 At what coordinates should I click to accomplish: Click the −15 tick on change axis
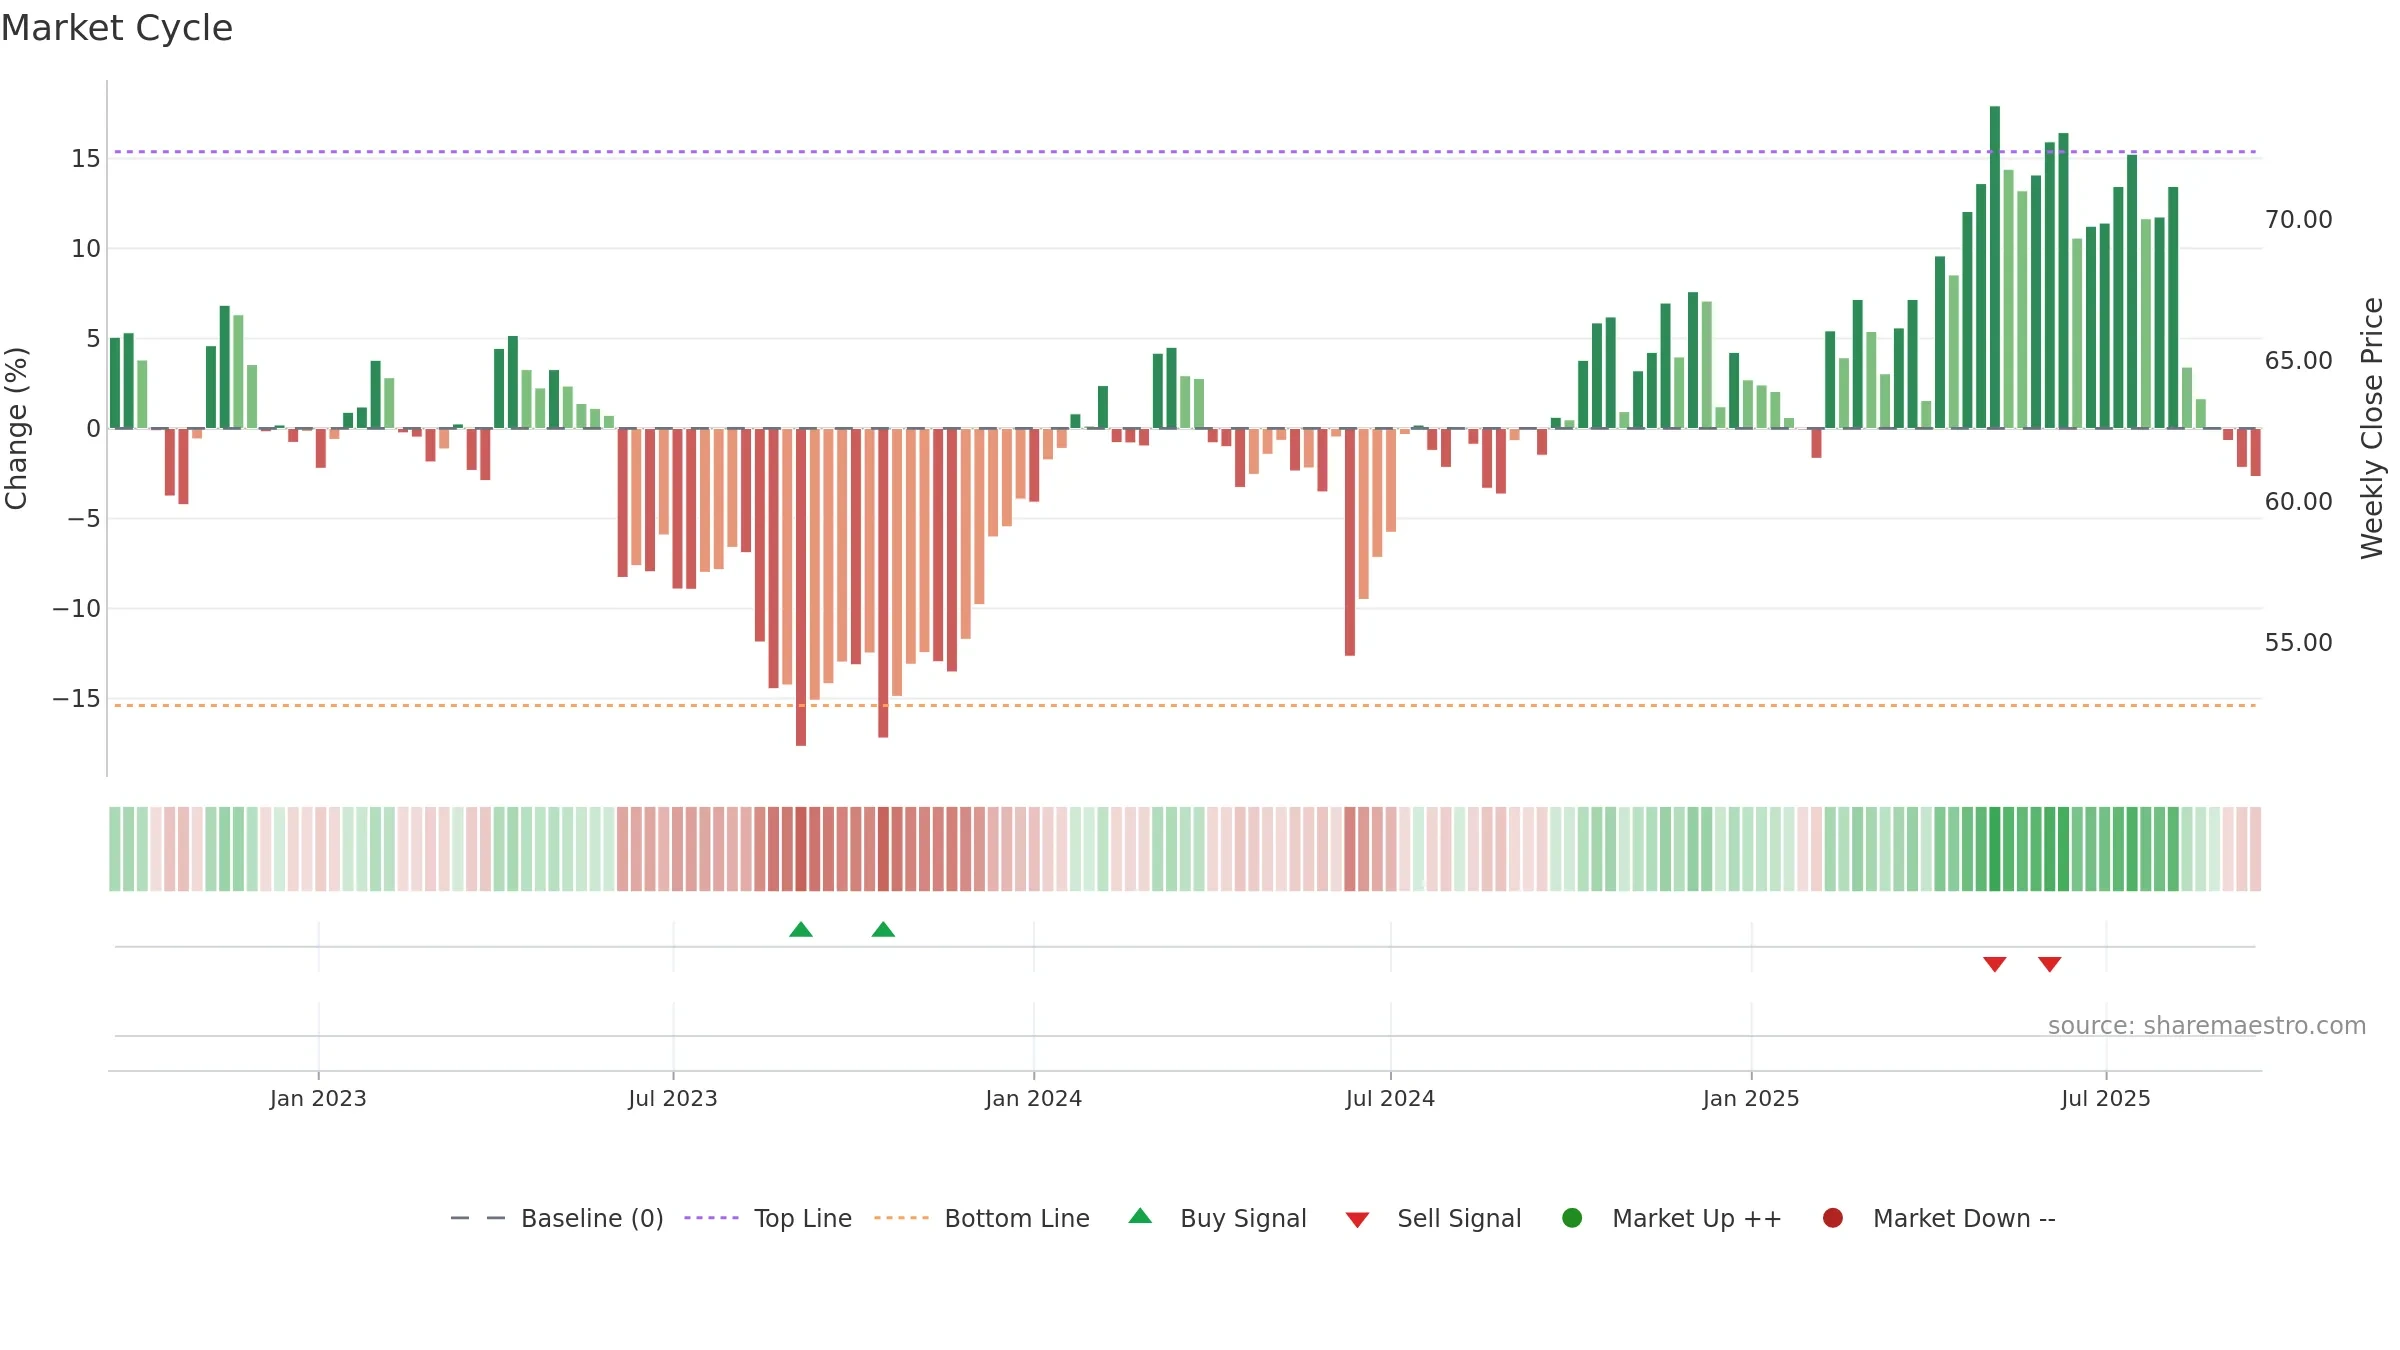pyautogui.click(x=77, y=698)
